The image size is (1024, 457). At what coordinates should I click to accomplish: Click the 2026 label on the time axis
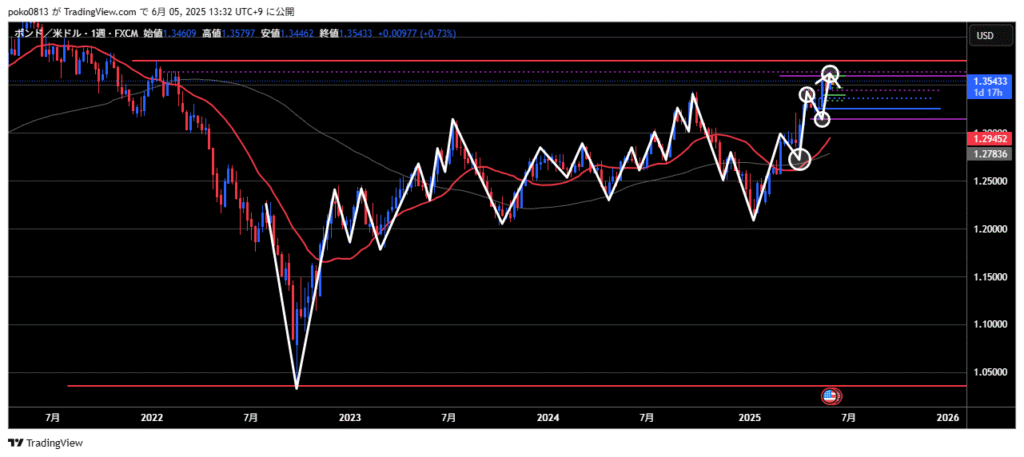pos(948,416)
